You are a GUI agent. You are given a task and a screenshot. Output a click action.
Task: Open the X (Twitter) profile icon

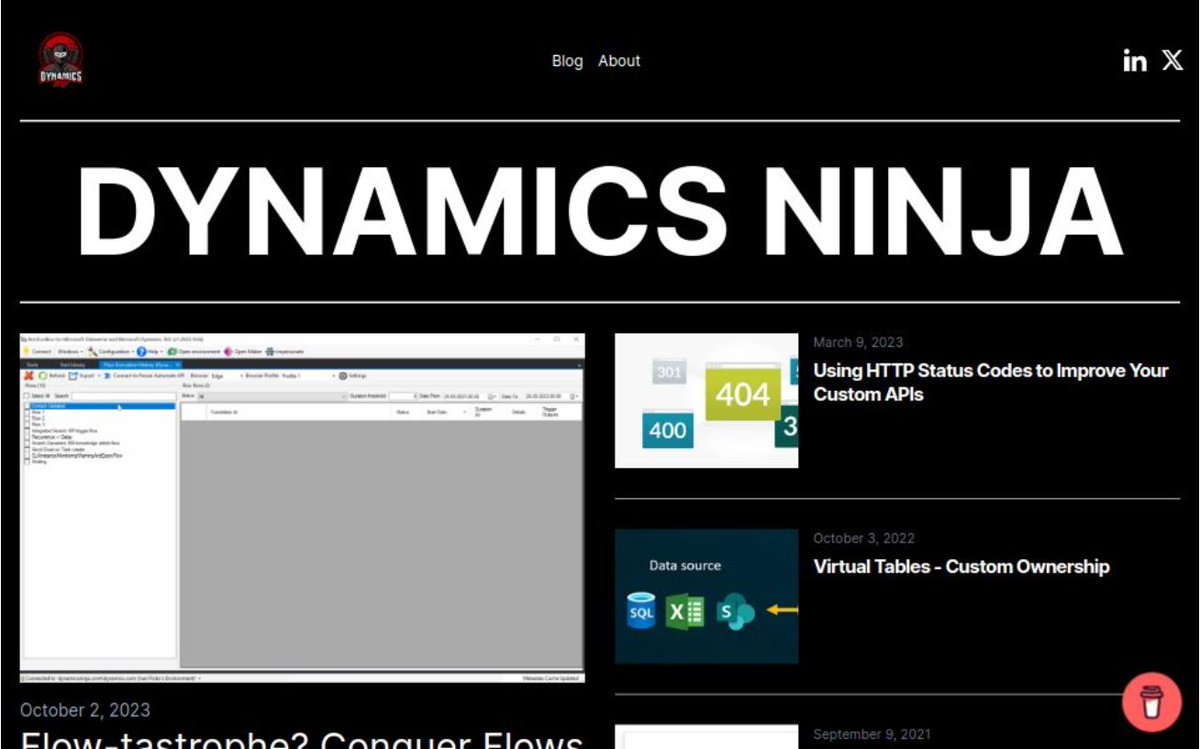click(1172, 61)
